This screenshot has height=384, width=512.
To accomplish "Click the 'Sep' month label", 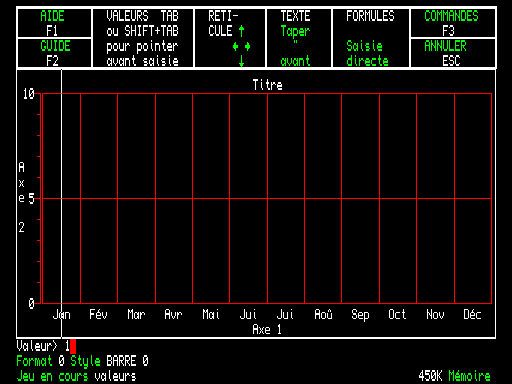I will pos(360,315).
